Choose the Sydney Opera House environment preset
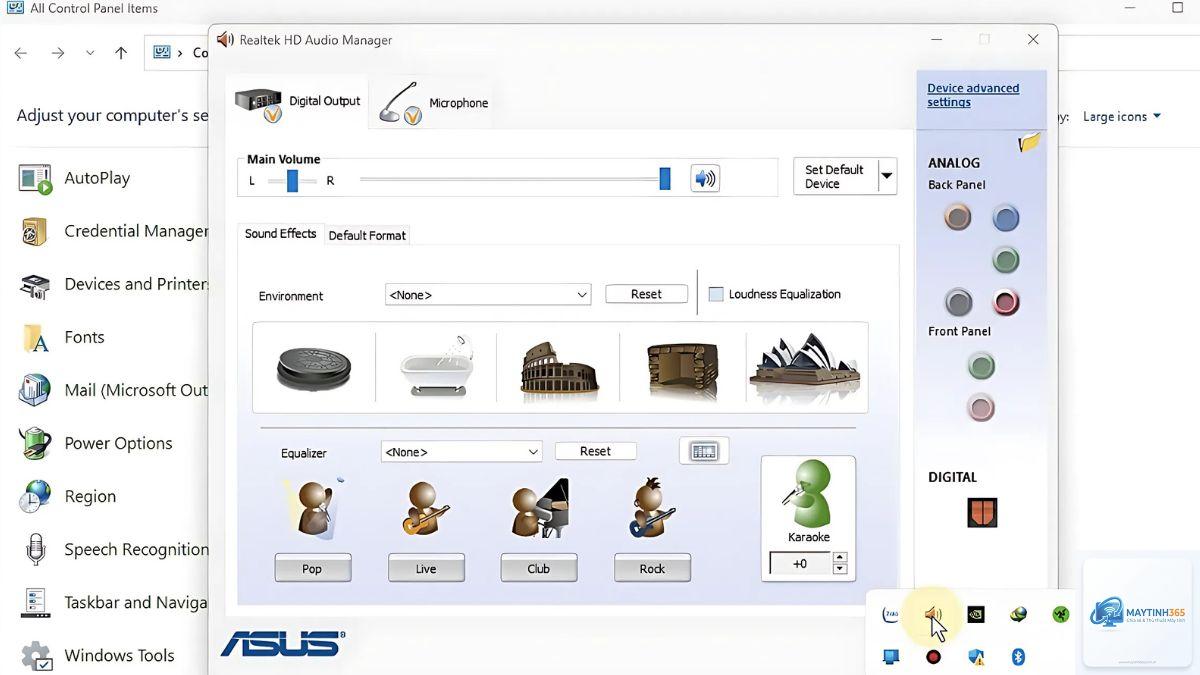The width and height of the screenshot is (1200, 675). [806, 367]
